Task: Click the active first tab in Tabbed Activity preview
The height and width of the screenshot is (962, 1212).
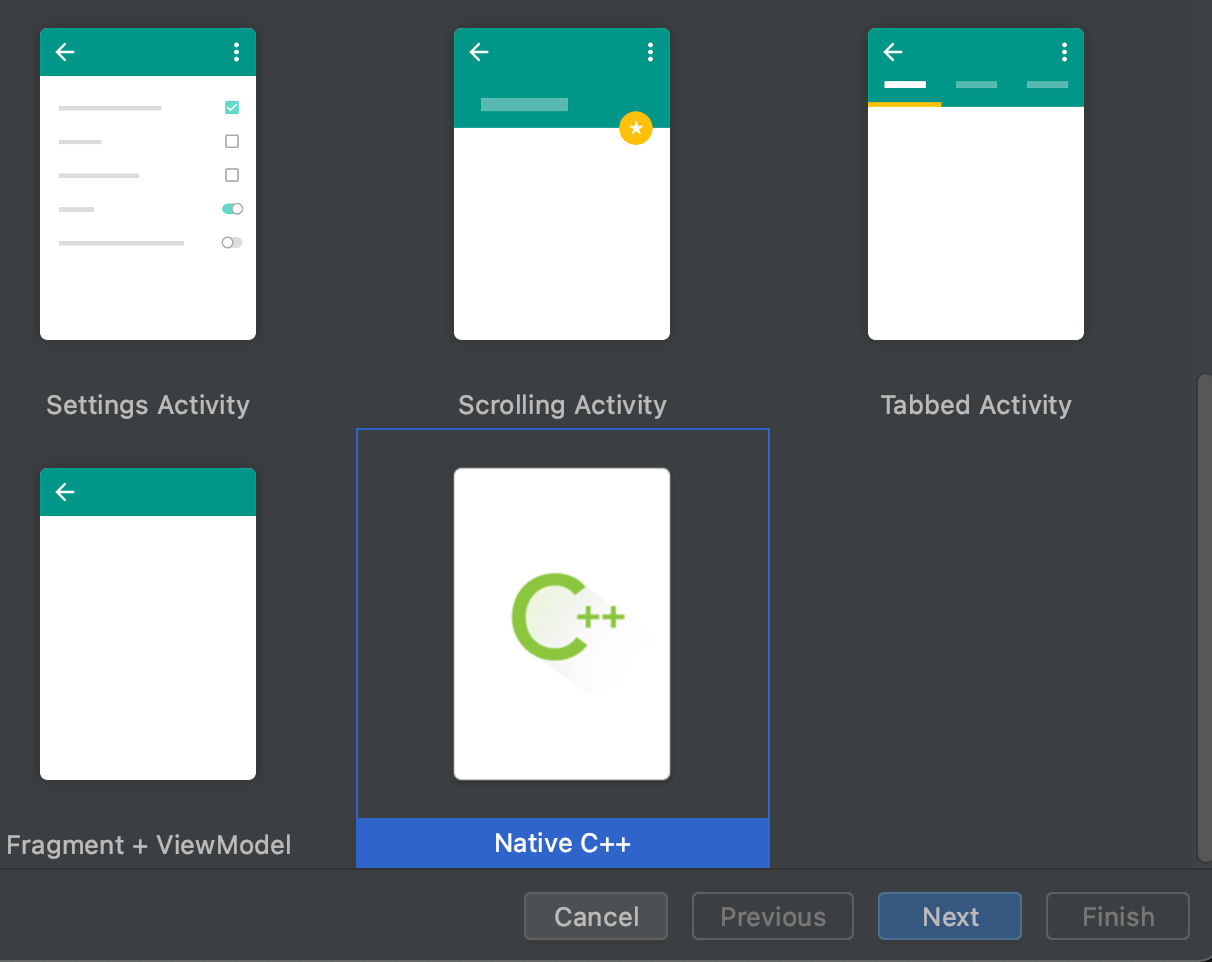Action: pyautogui.click(x=905, y=86)
